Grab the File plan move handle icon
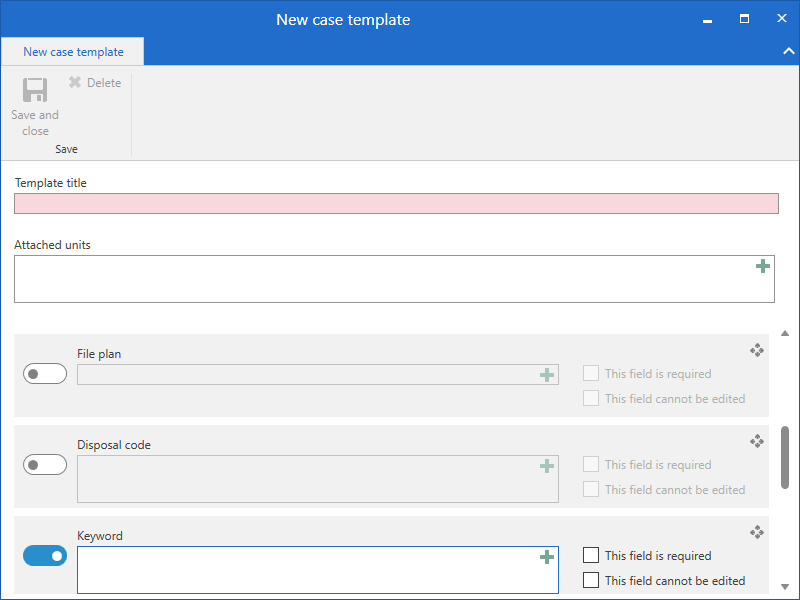The width and height of the screenshot is (800, 600). 757,350
